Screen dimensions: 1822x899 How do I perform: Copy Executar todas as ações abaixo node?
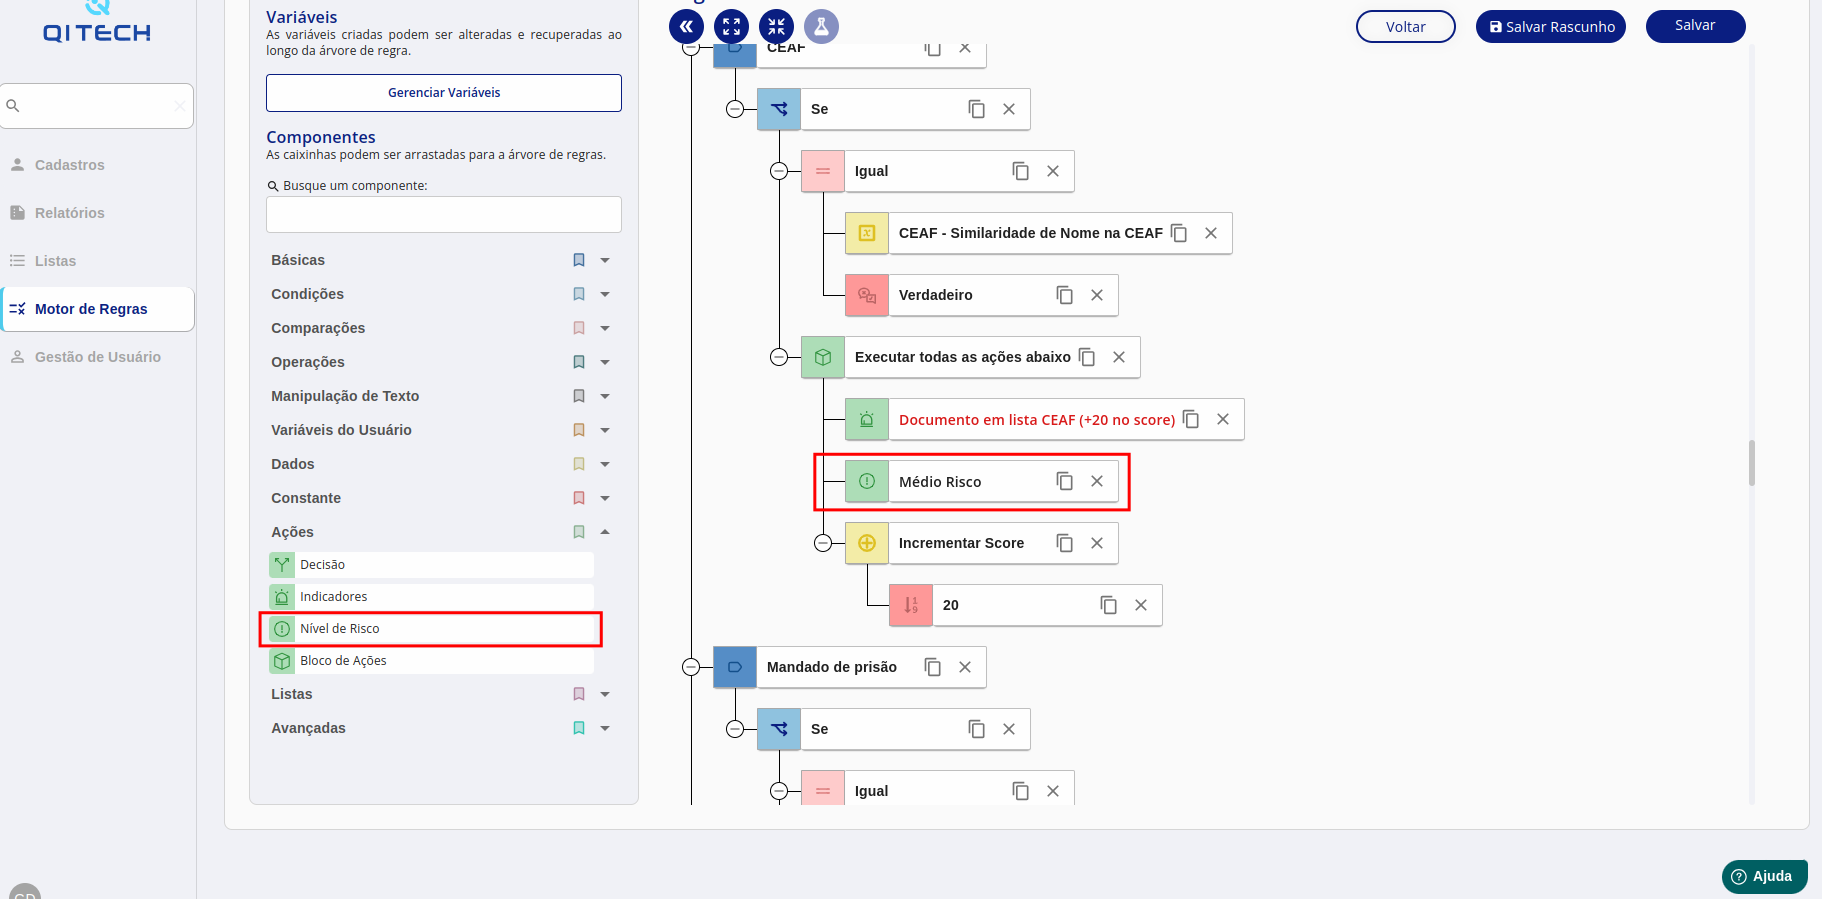point(1087,357)
